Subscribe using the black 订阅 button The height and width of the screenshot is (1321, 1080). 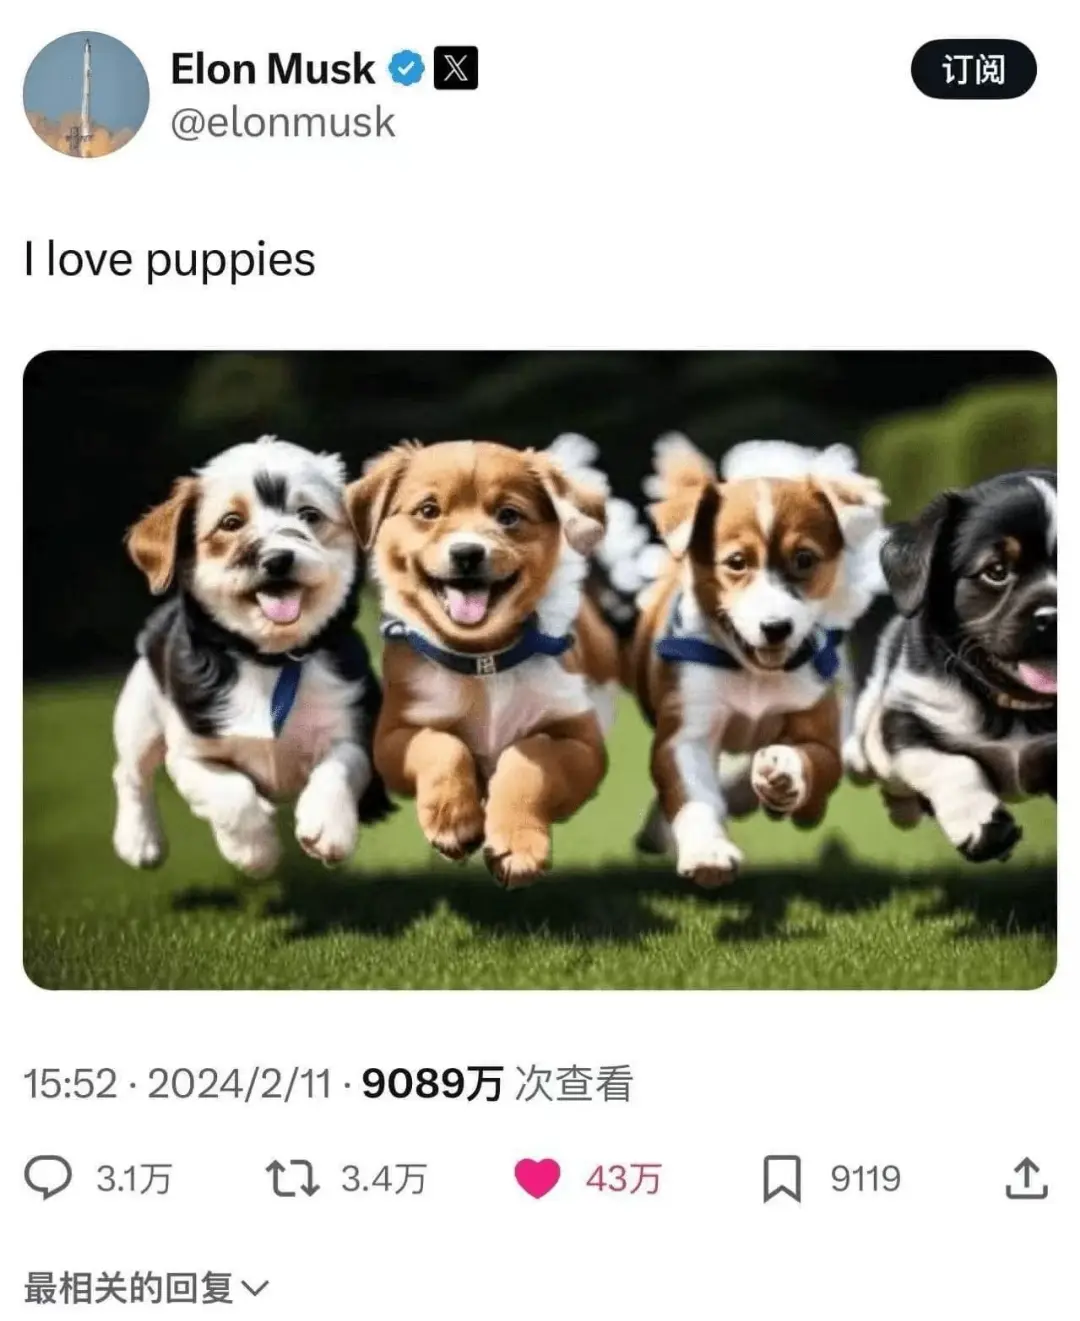coord(973,69)
